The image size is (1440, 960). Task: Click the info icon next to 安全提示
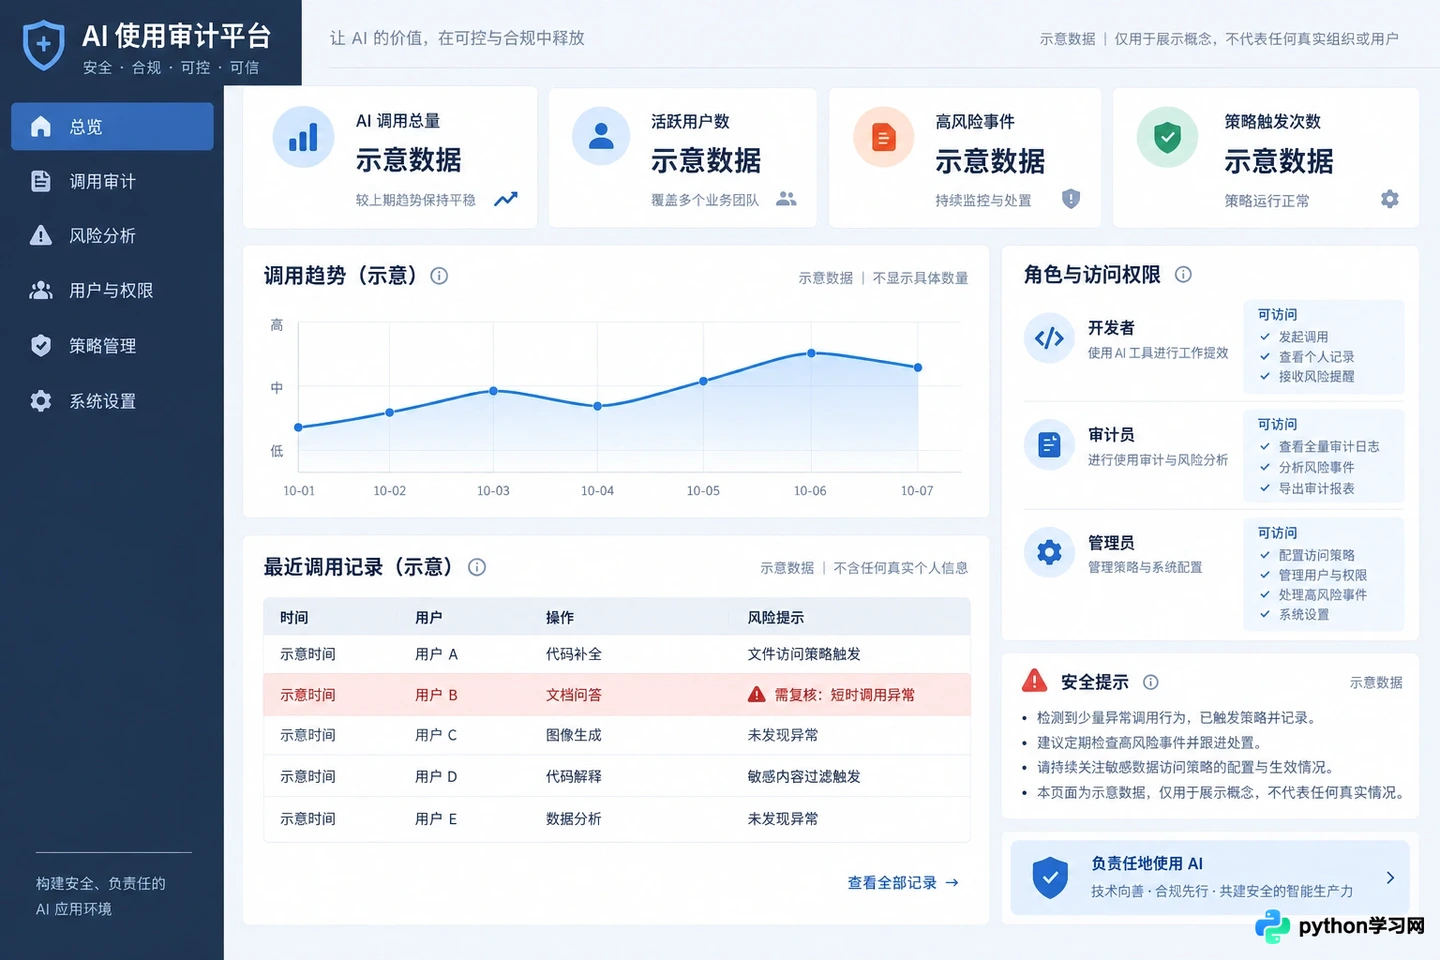[1151, 682]
